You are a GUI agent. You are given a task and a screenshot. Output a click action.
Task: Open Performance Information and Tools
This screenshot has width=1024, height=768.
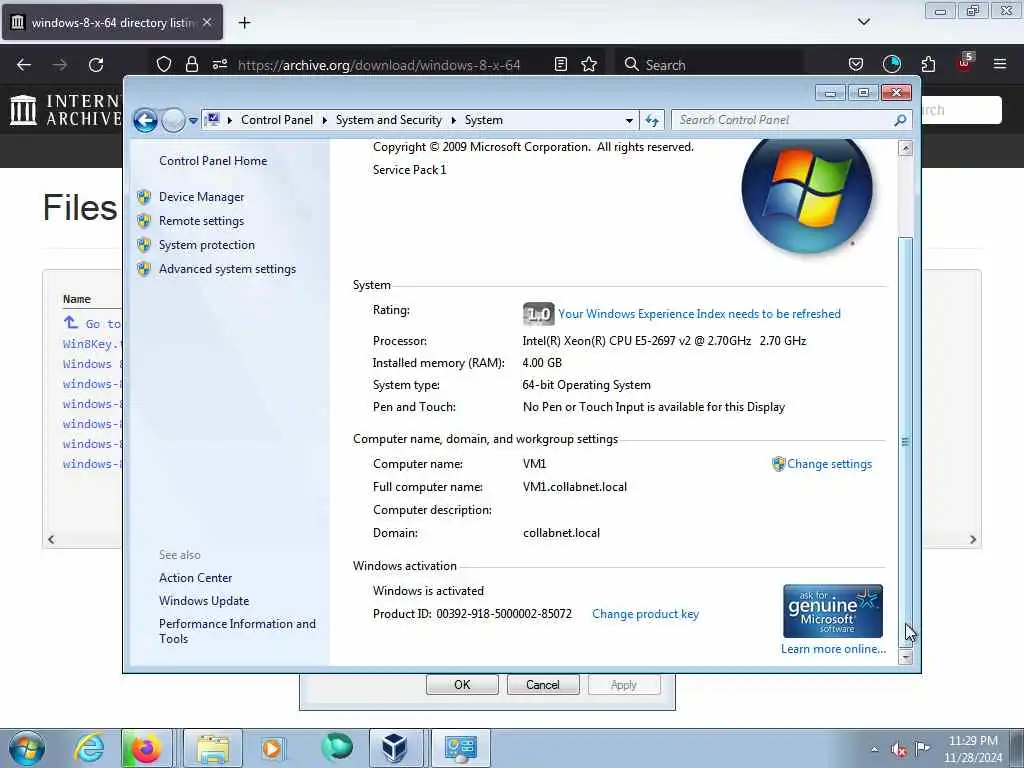[x=237, y=631]
